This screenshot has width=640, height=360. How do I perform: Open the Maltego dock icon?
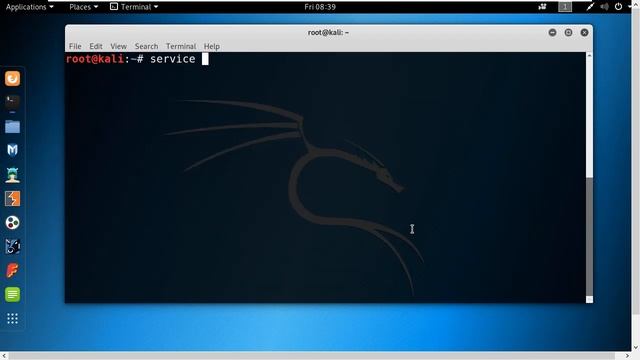tap(12, 222)
